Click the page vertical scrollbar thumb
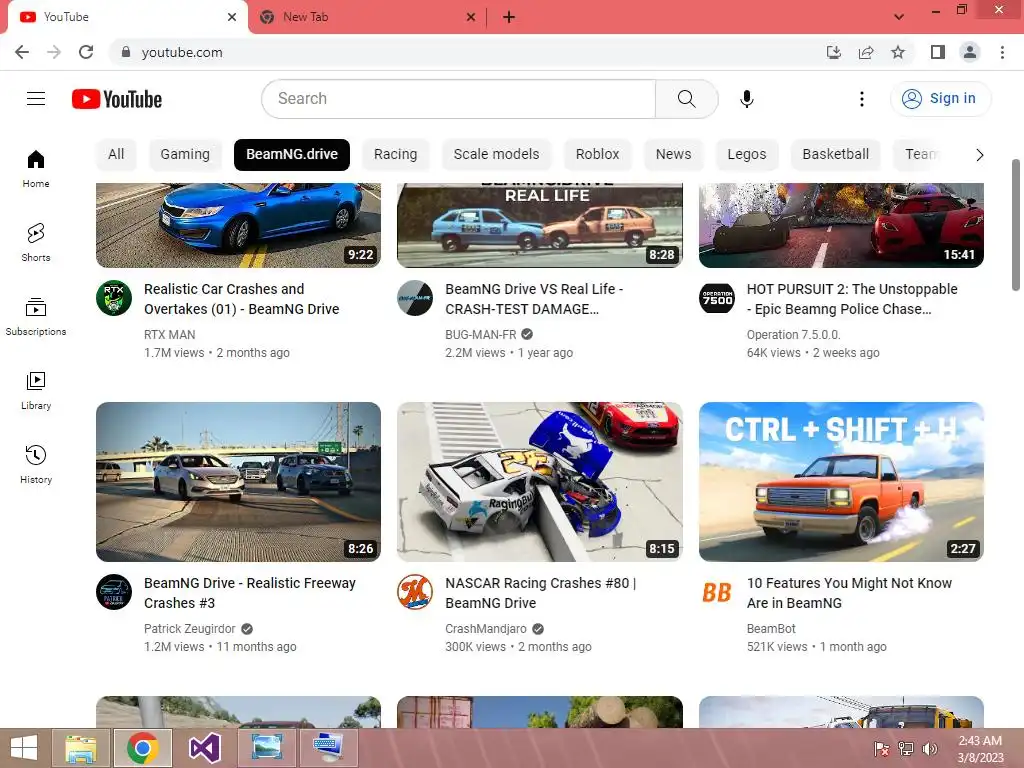1024x768 pixels. point(1016,225)
